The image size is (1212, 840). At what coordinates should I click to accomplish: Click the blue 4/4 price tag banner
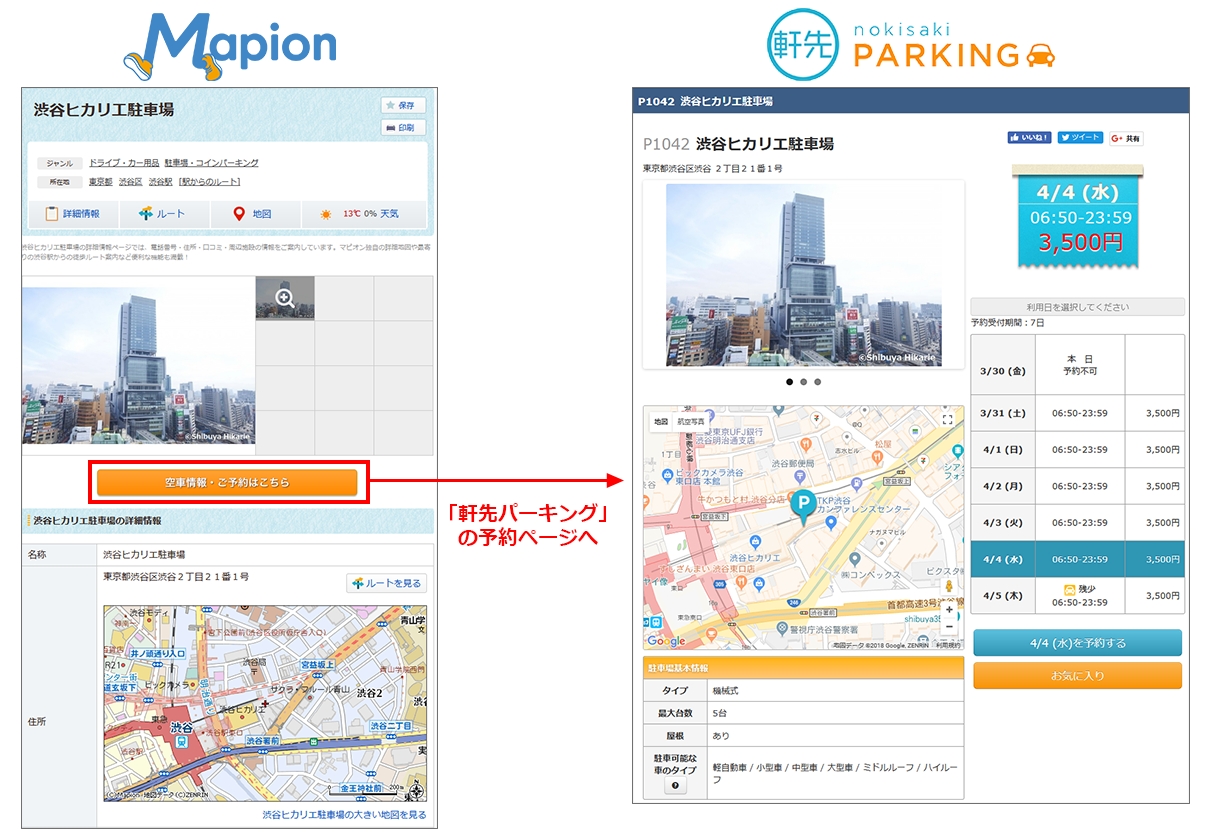1077,216
